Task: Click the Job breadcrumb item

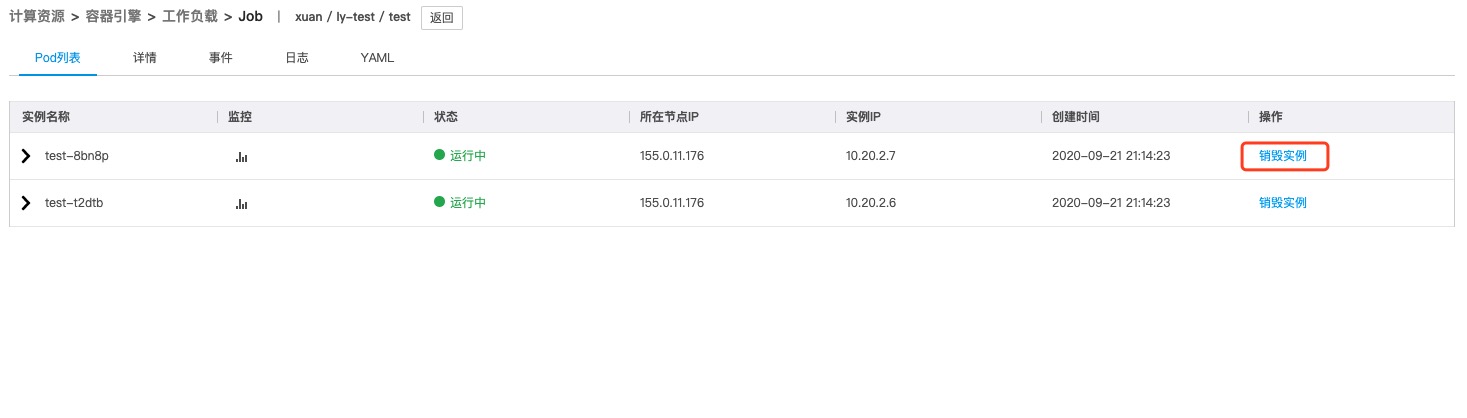Action: pyautogui.click(x=250, y=17)
